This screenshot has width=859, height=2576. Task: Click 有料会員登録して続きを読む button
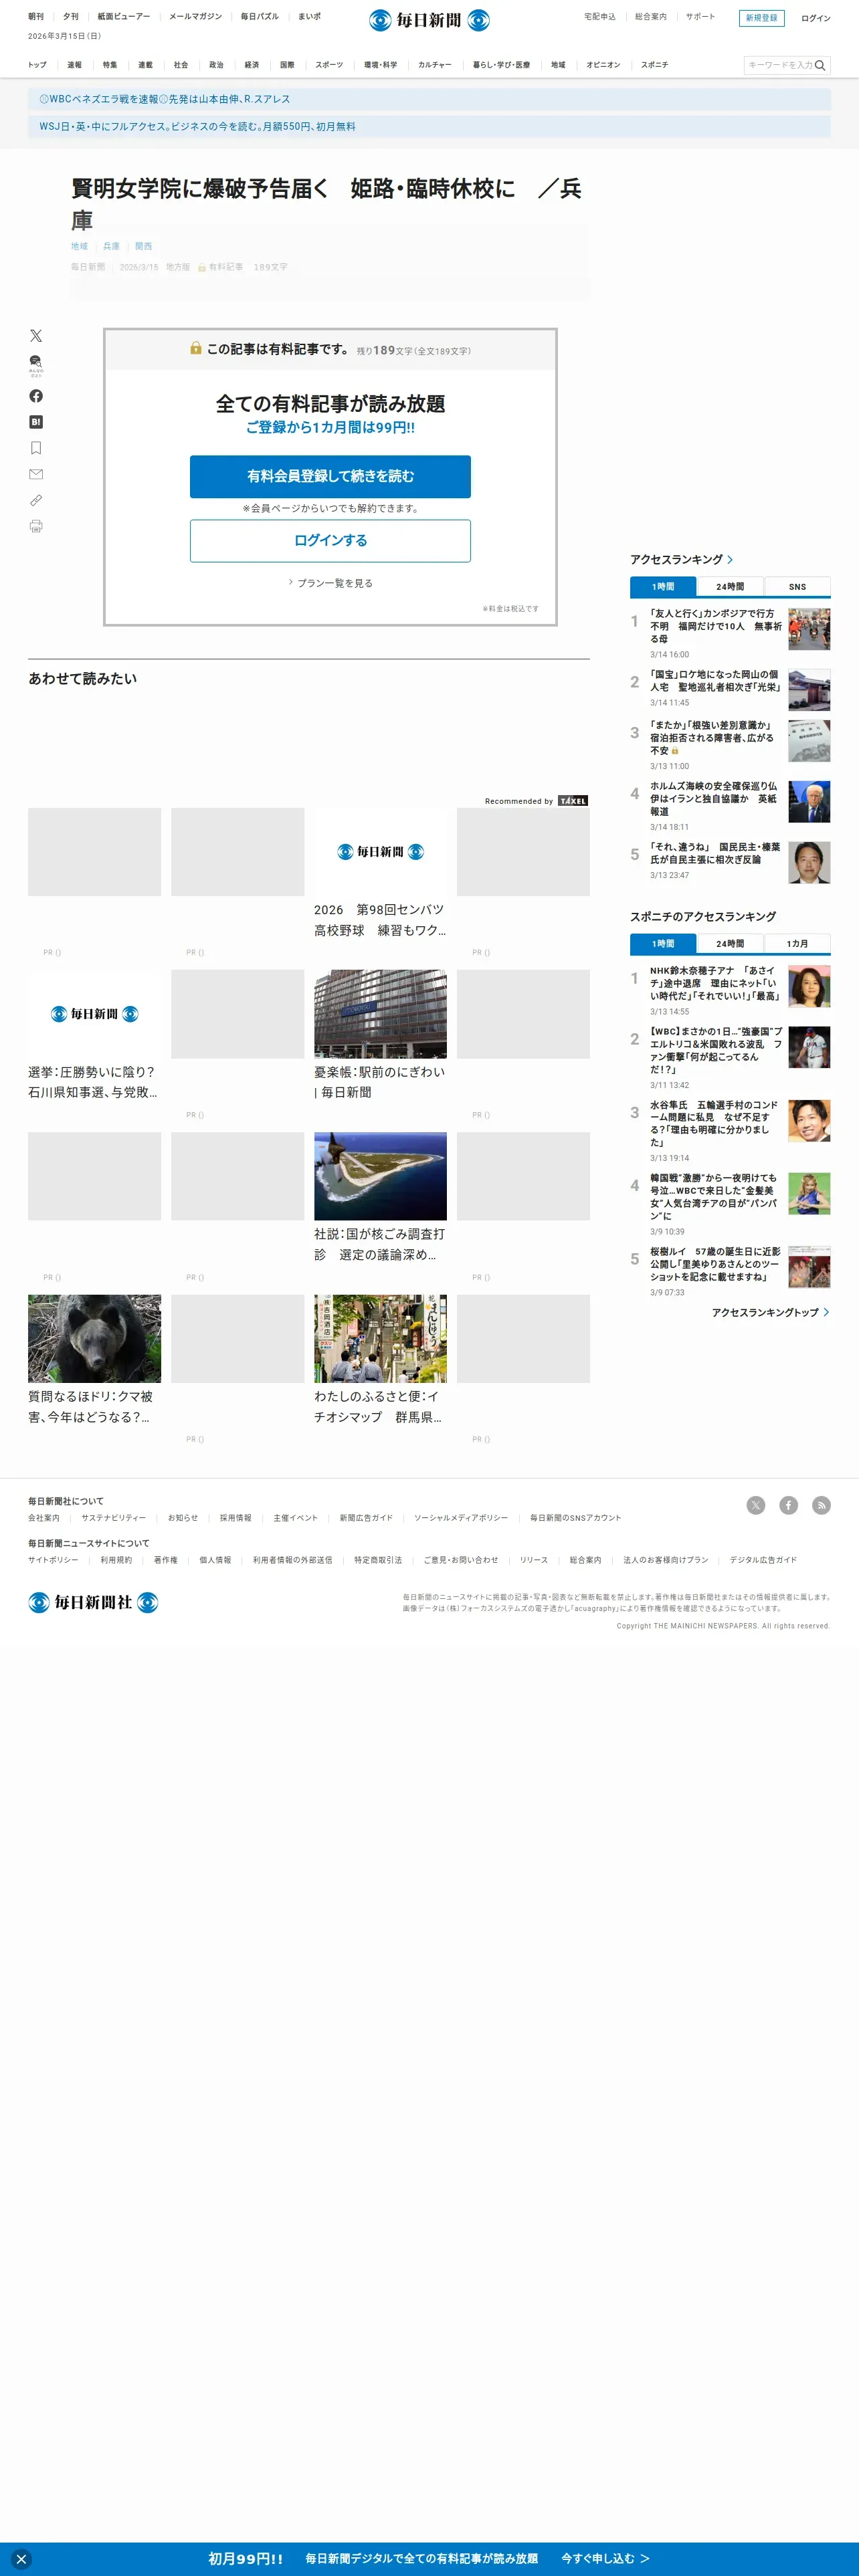pos(330,477)
